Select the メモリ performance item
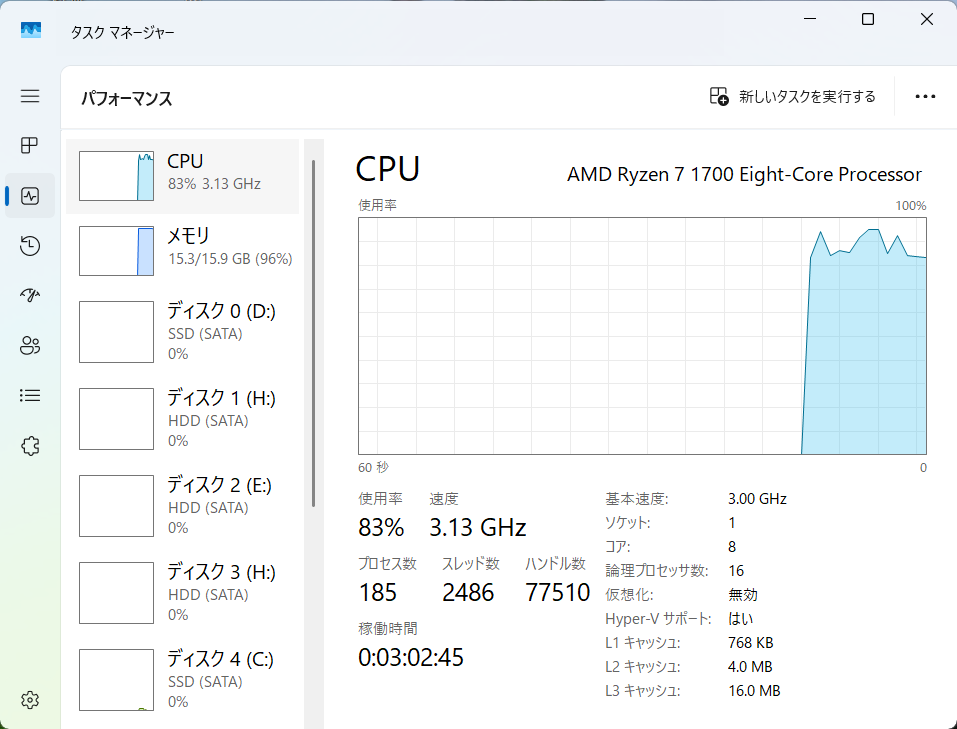The height and width of the screenshot is (729, 957). (183, 250)
